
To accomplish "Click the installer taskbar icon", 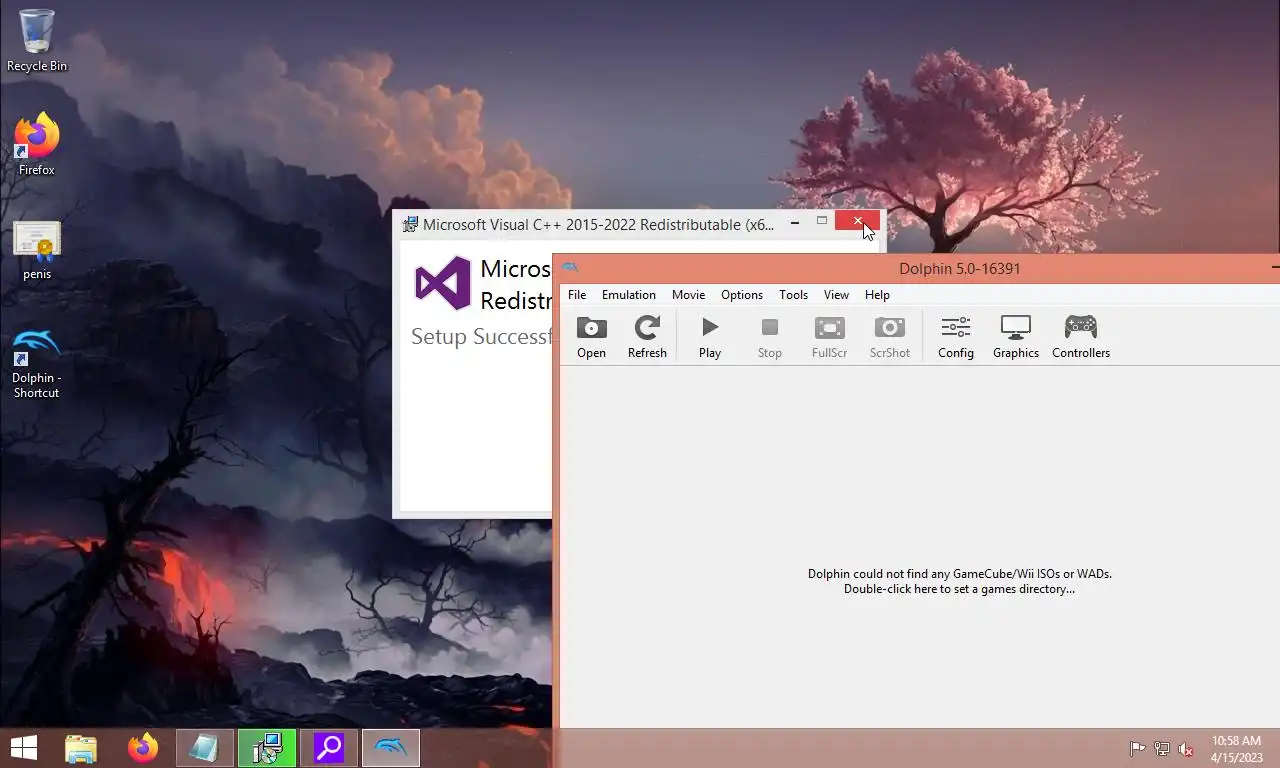I will (267, 748).
